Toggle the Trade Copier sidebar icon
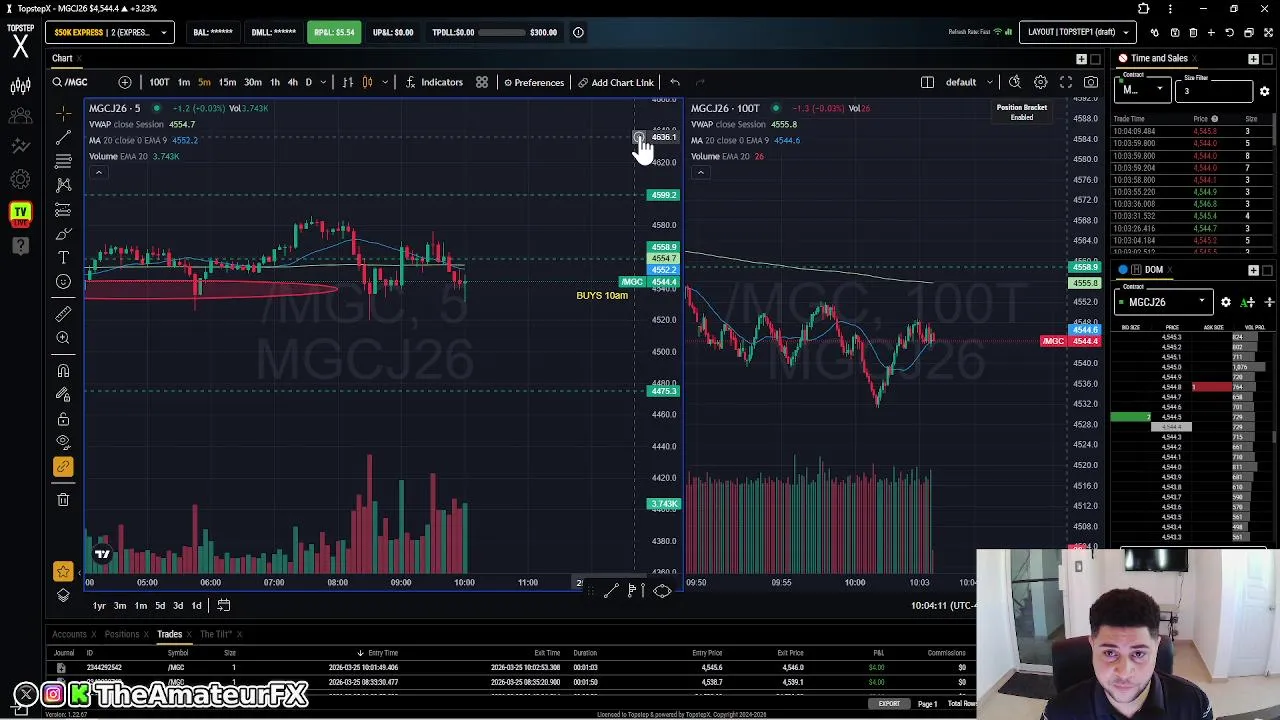 pos(20,117)
